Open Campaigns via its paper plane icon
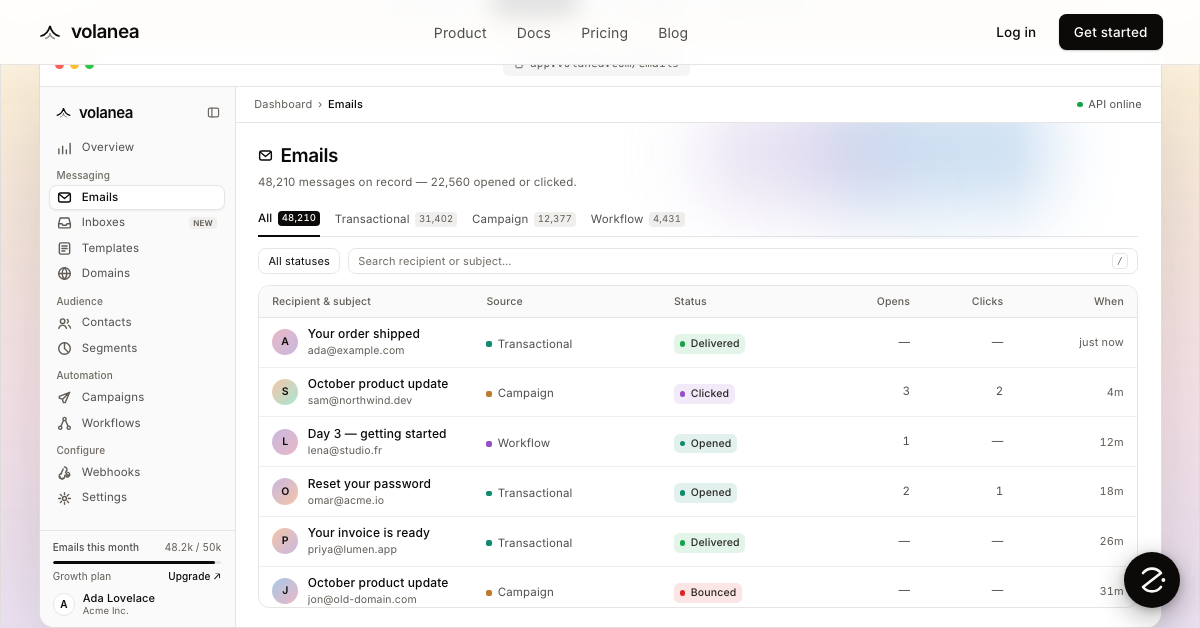Viewport: 1200px width, 628px height. pos(64,398)
